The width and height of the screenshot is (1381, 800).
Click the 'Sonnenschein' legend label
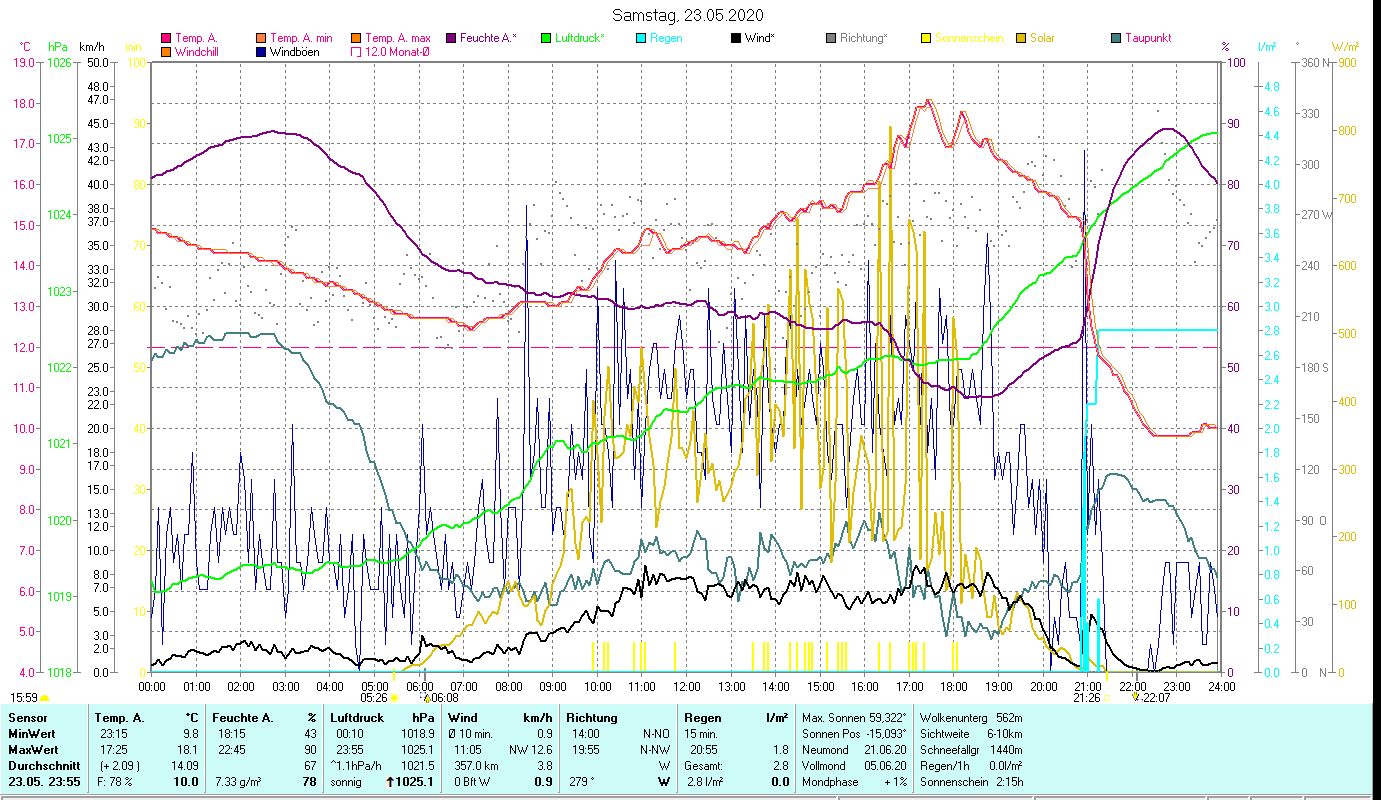(967, 38)
